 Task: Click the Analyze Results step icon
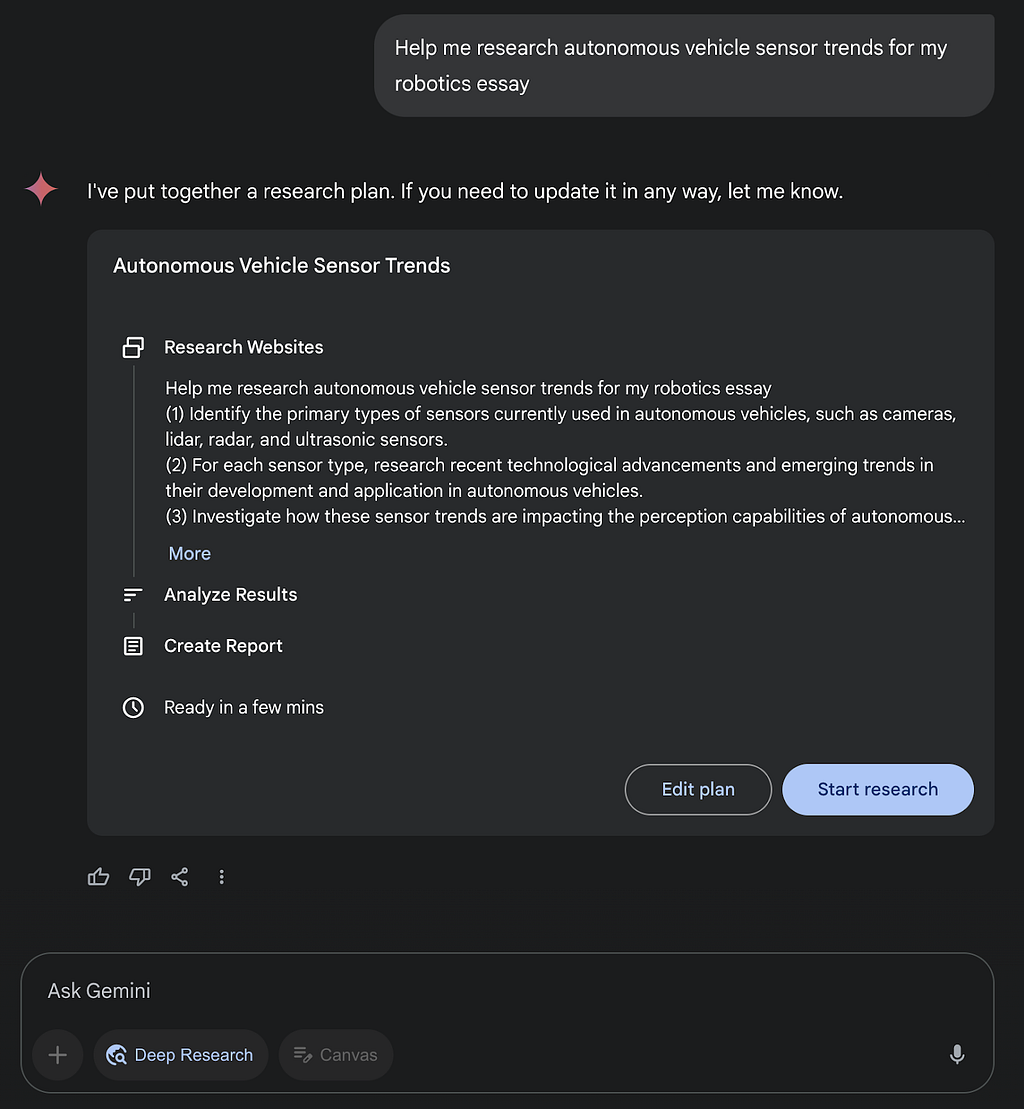click(133, 595)
